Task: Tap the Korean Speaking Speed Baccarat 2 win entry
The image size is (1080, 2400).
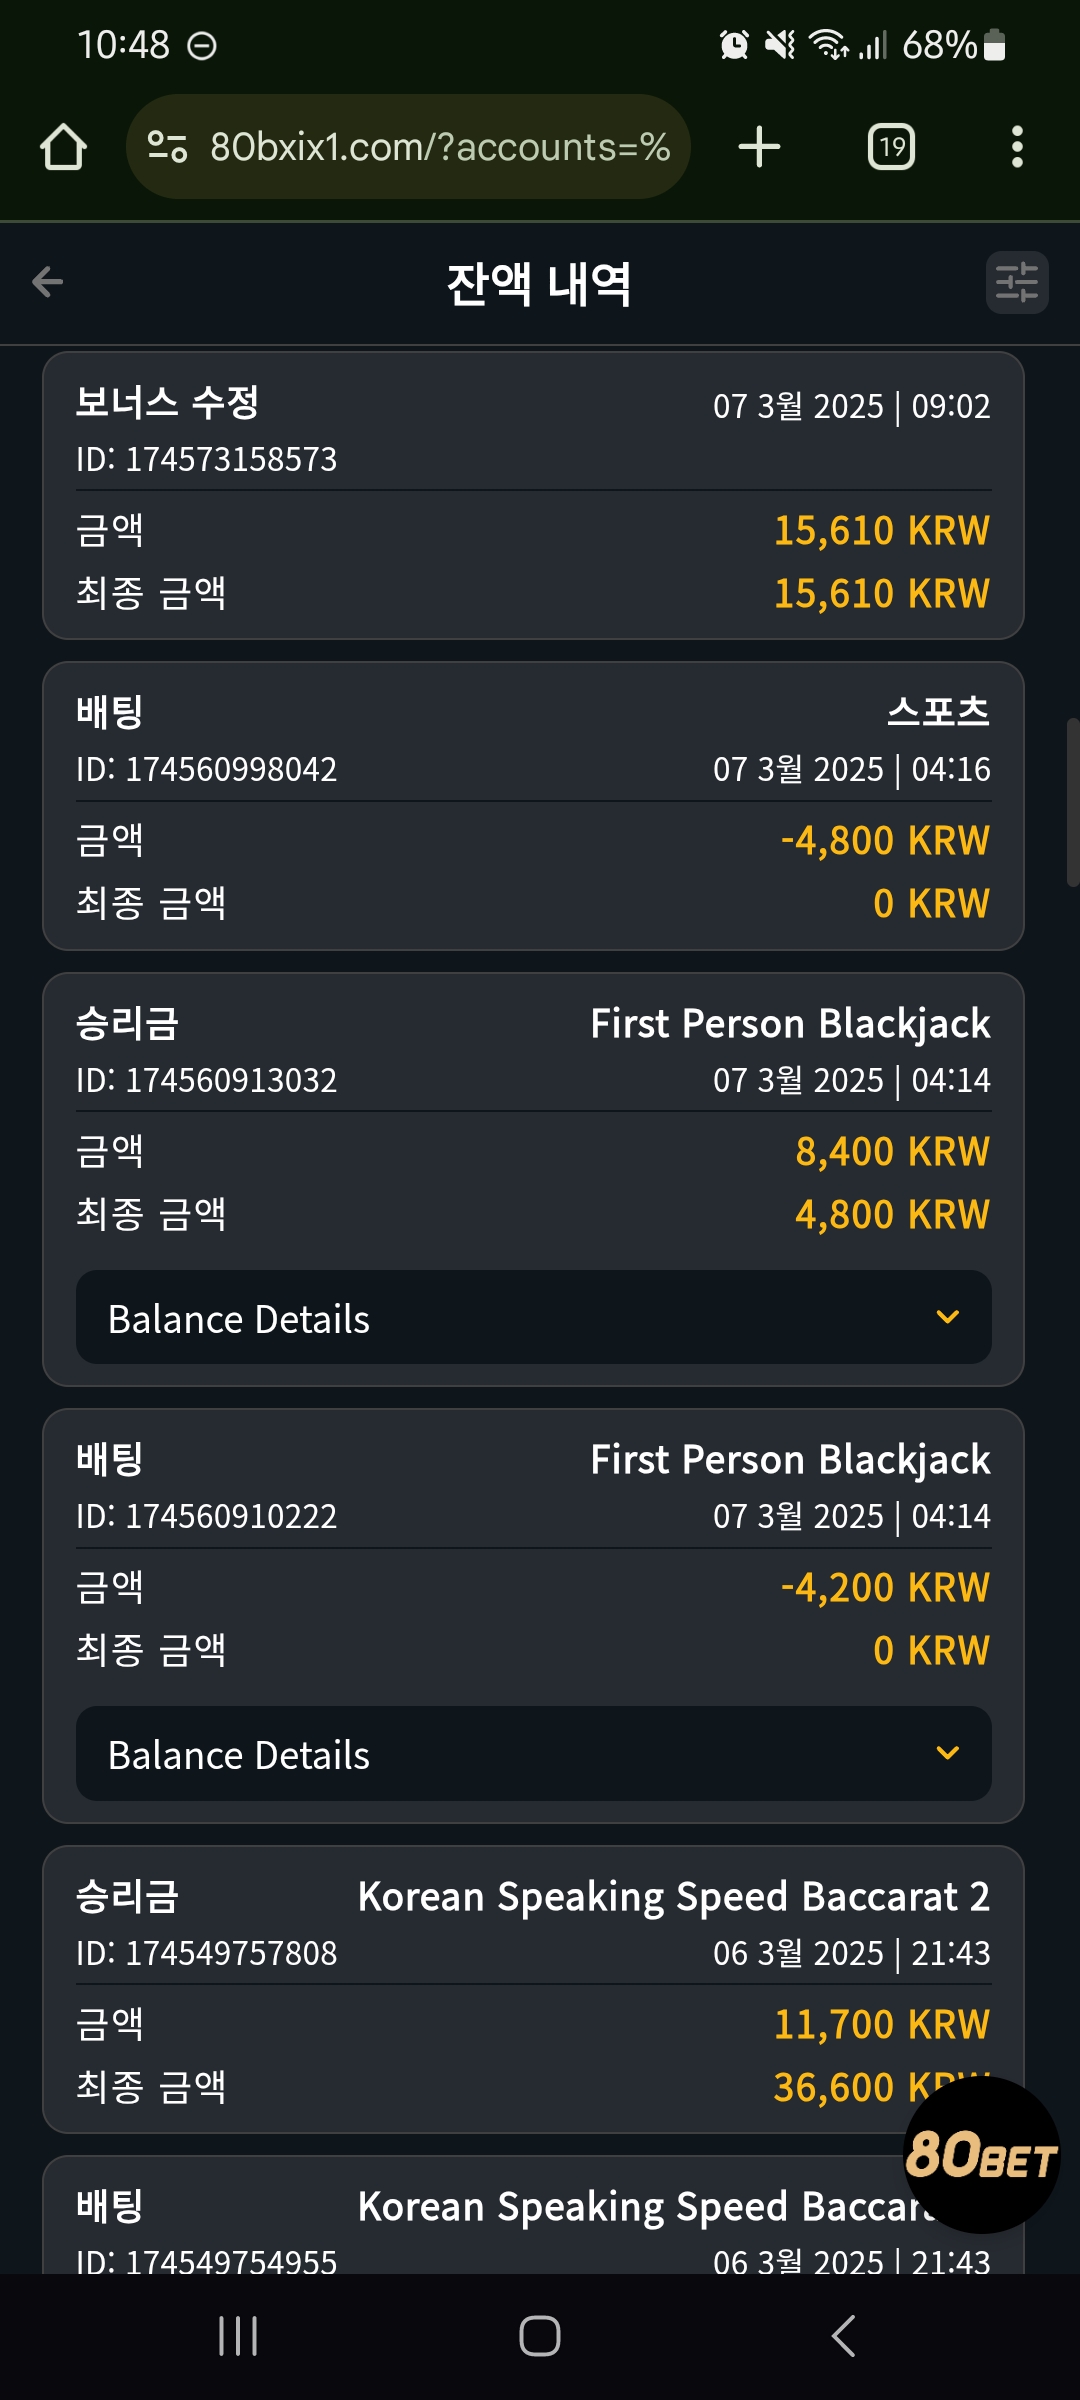Action: tap(534, 1990)
